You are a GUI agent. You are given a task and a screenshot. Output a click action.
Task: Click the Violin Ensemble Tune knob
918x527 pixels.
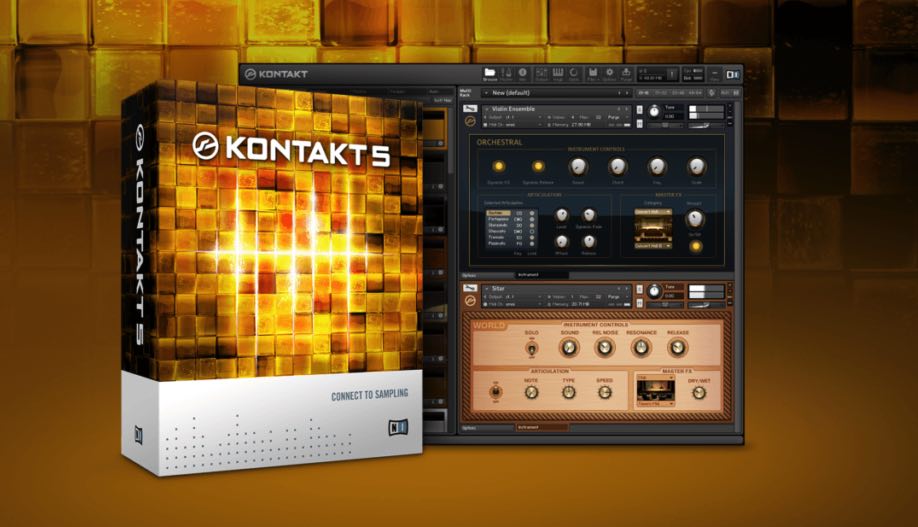655,112
